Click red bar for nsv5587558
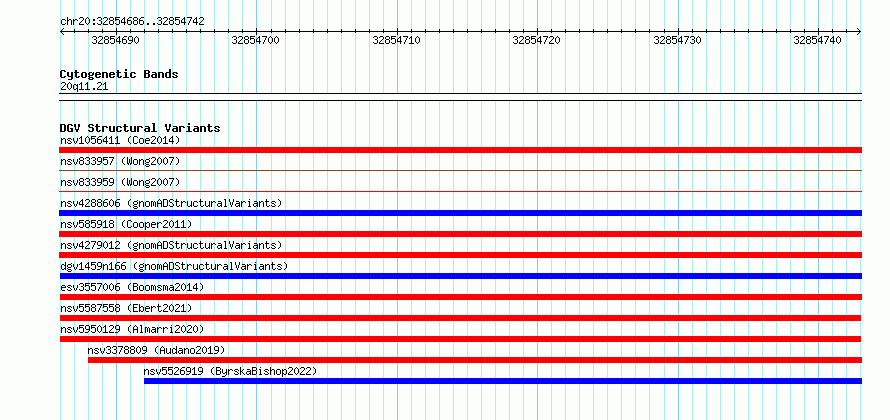 click(x=460, y=318)
